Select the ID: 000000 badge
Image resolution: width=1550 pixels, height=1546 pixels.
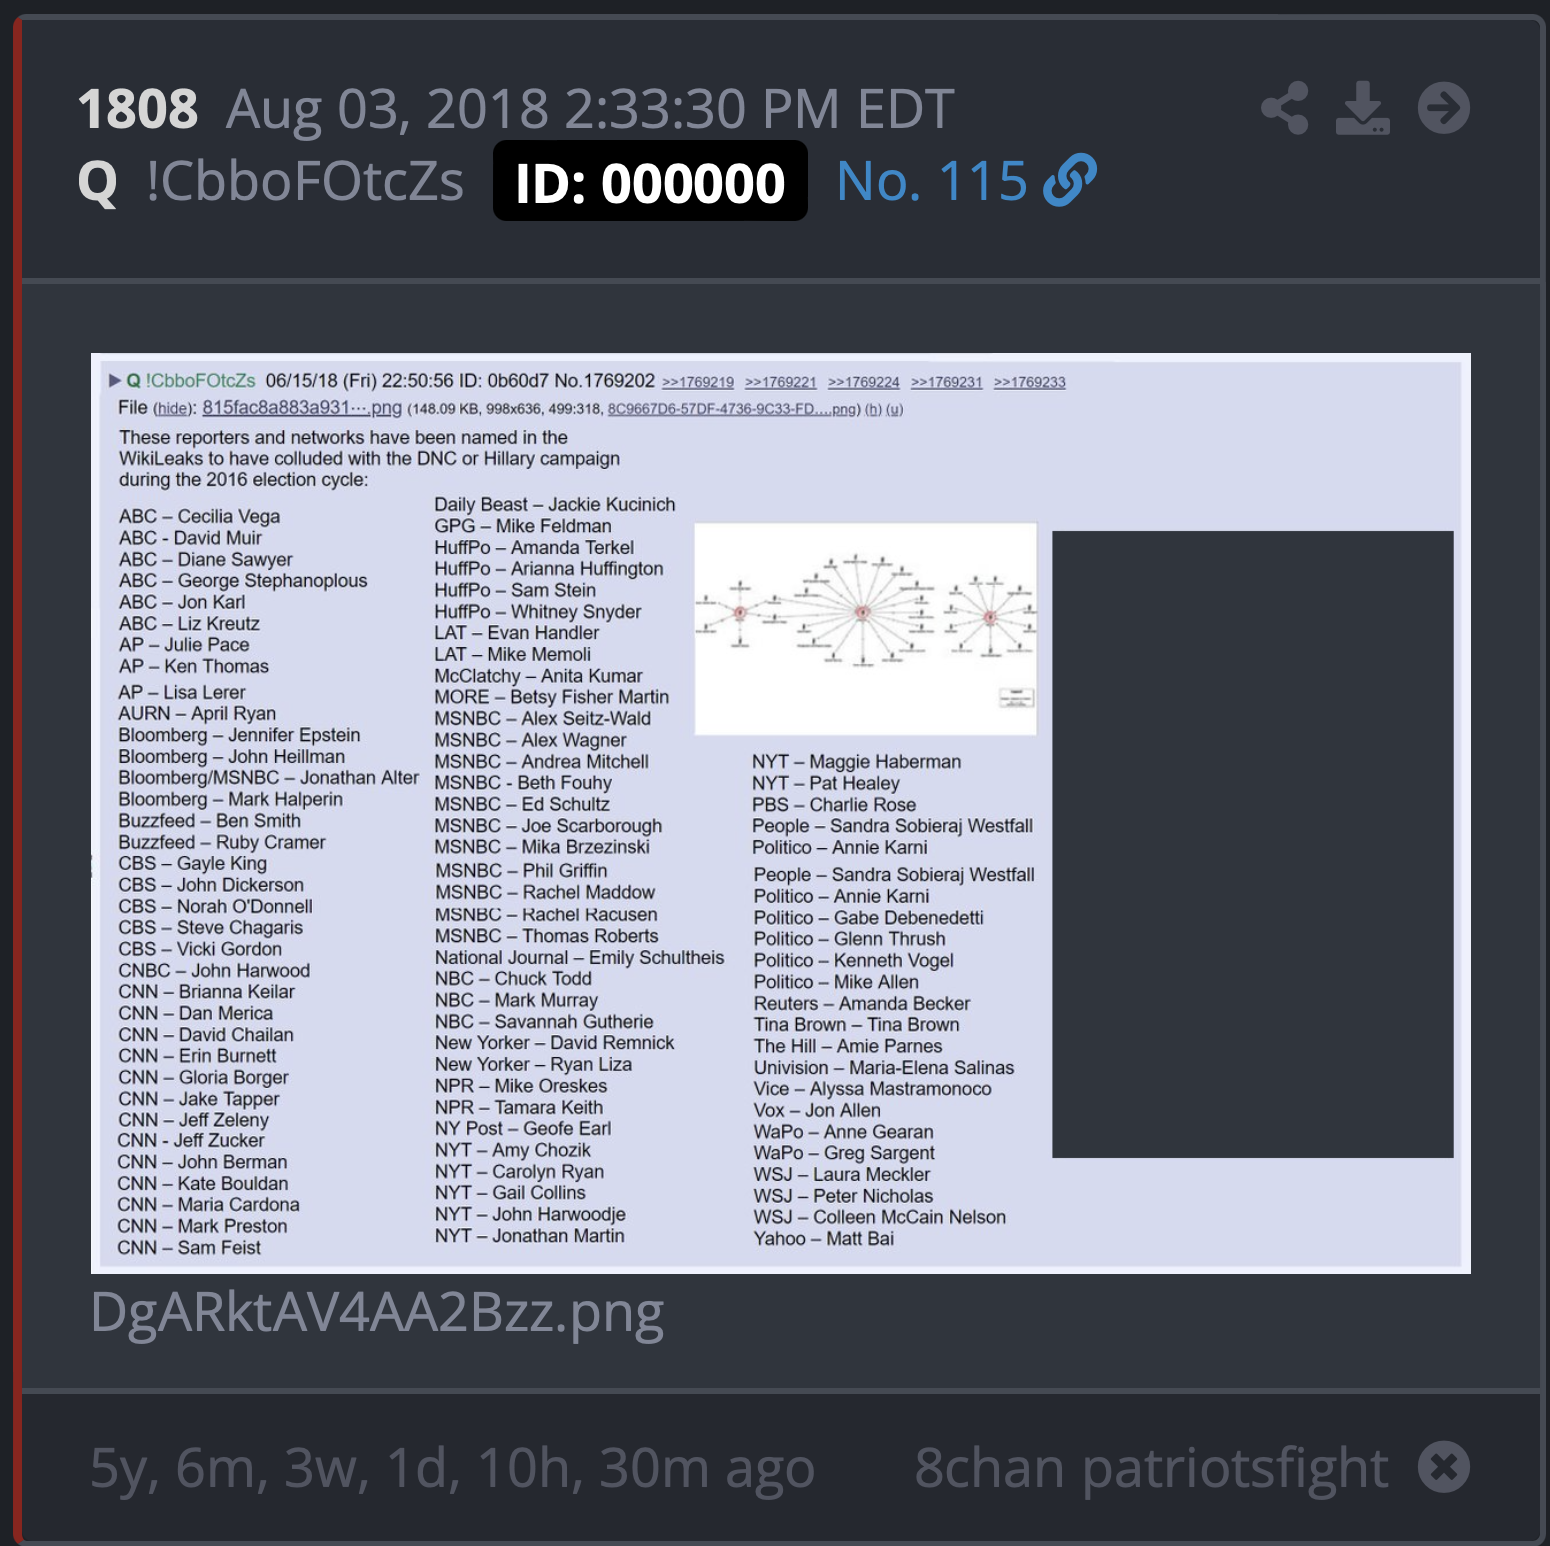coord(650,181)
